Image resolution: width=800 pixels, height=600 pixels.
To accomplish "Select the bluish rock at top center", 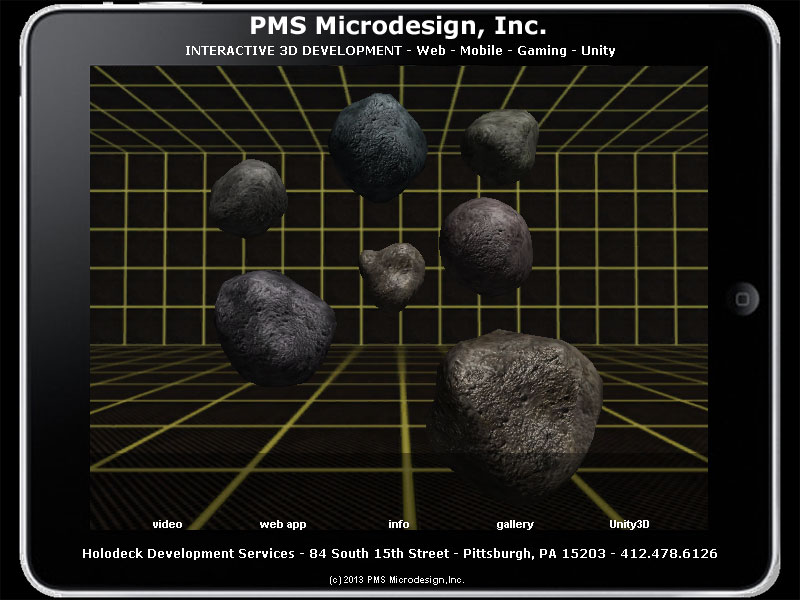I will (378, 146).
